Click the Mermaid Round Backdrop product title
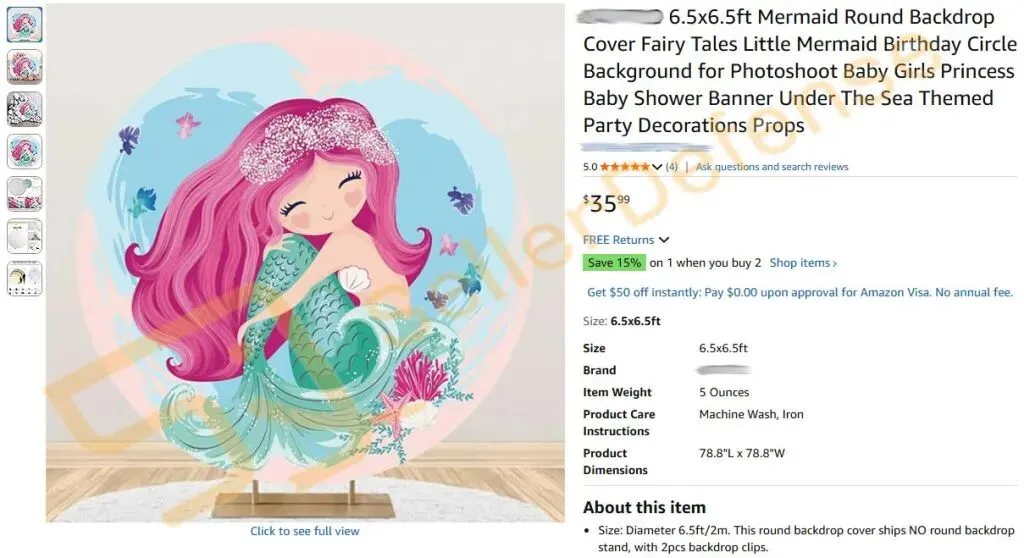 pyautogui.click(x=790, y=72)
